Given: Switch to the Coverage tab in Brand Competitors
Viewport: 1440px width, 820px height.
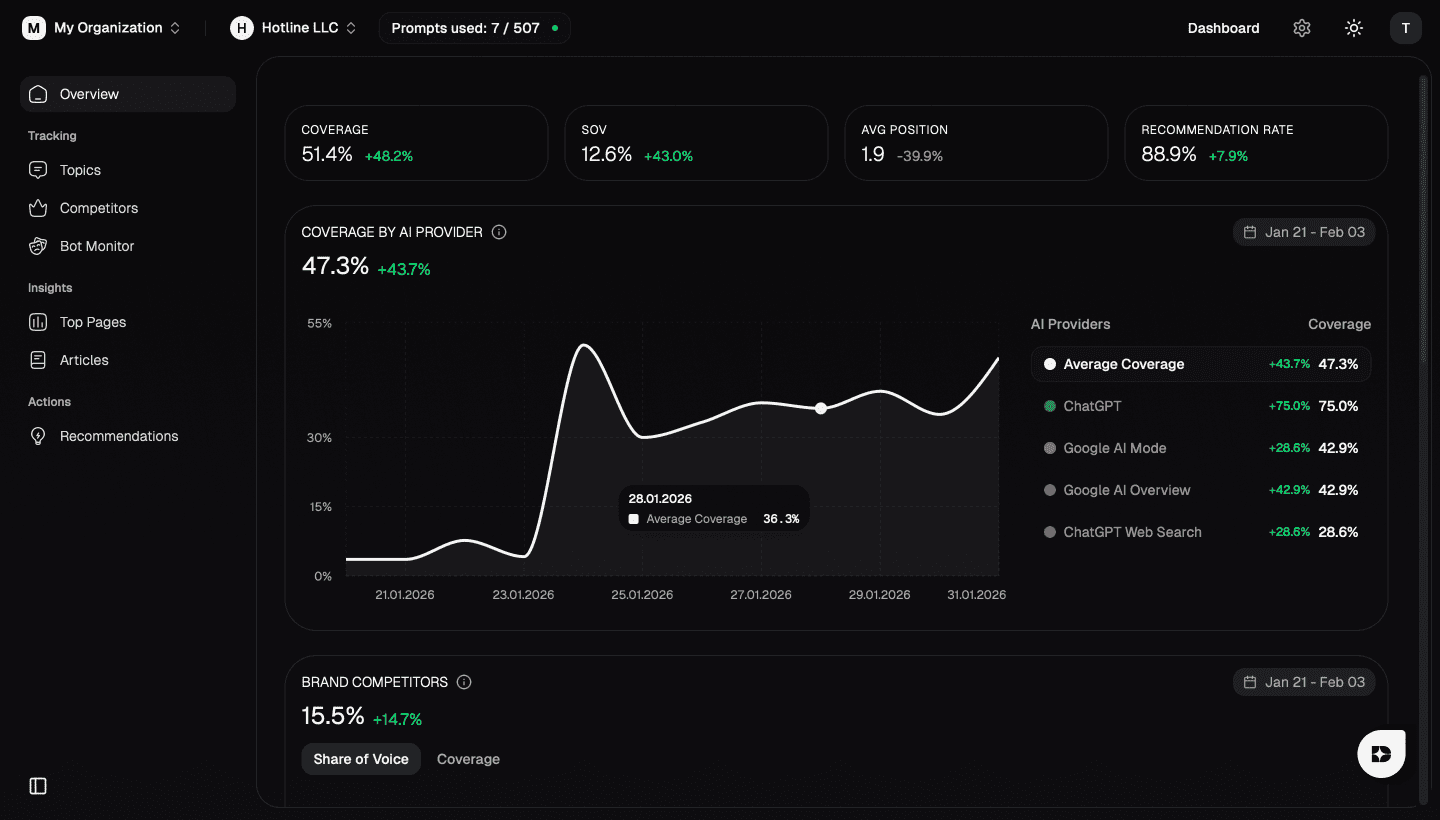Looking at the screenshot, I should coord(468,759).
